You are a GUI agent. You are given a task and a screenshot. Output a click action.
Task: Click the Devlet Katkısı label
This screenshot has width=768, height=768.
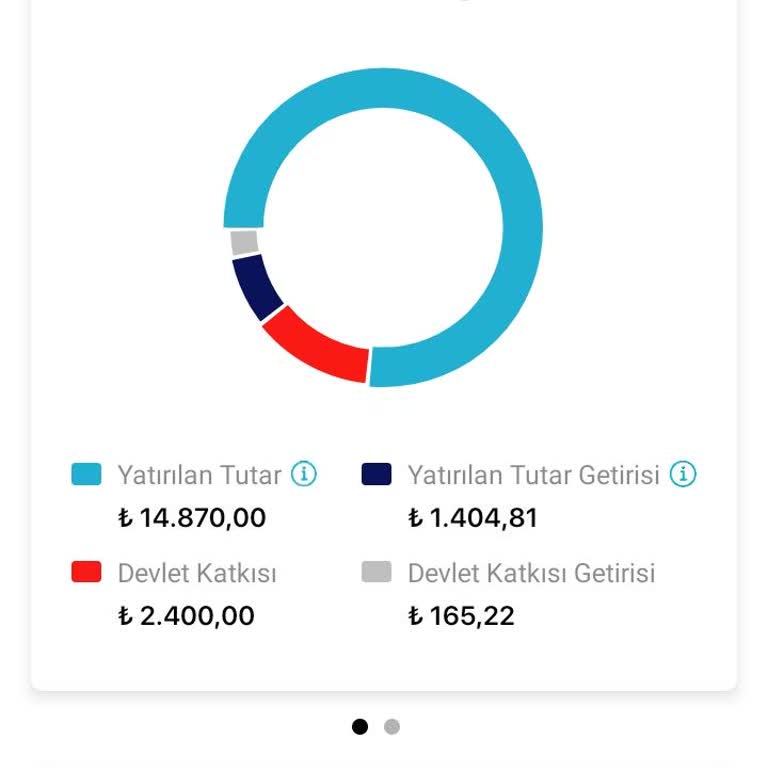click(197, 573)
